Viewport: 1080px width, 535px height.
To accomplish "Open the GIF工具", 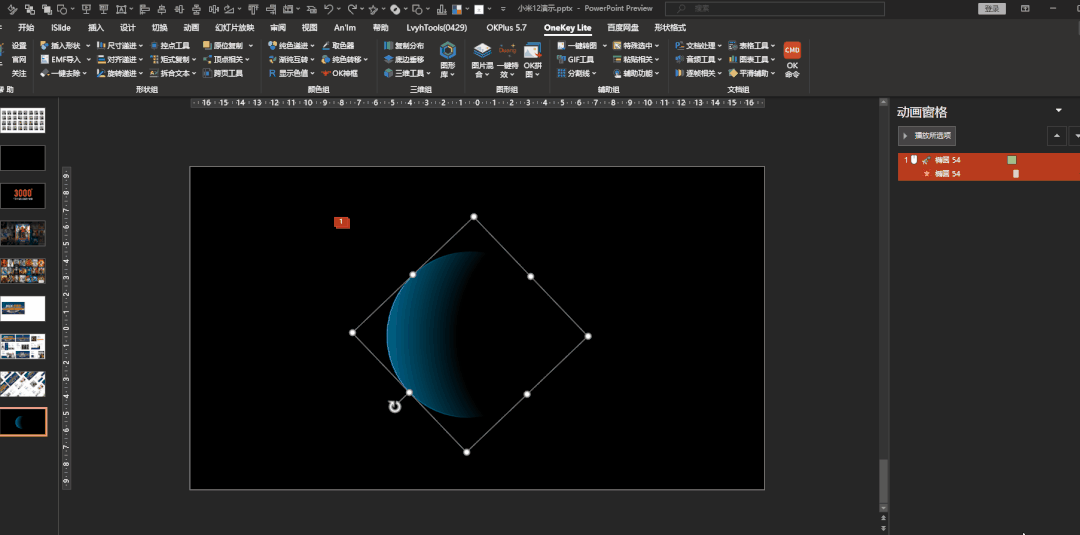I will [x=575, y=59].
